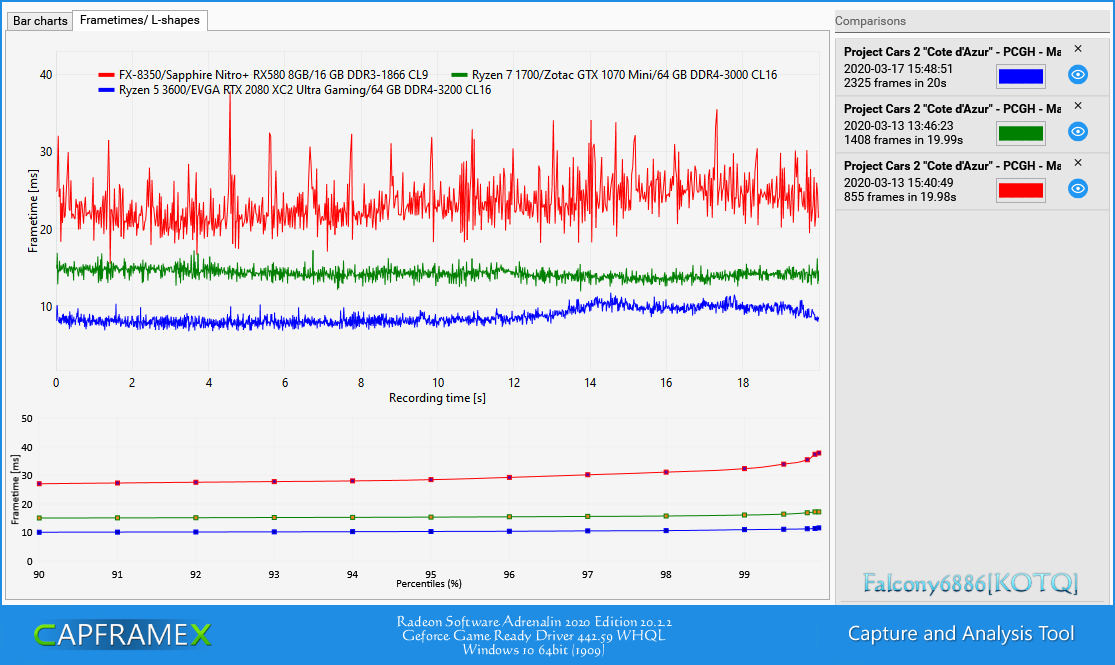Select the Frametimes/ L-shapes tab
This screenshot has width=1115, height=665.
[139, 20]
